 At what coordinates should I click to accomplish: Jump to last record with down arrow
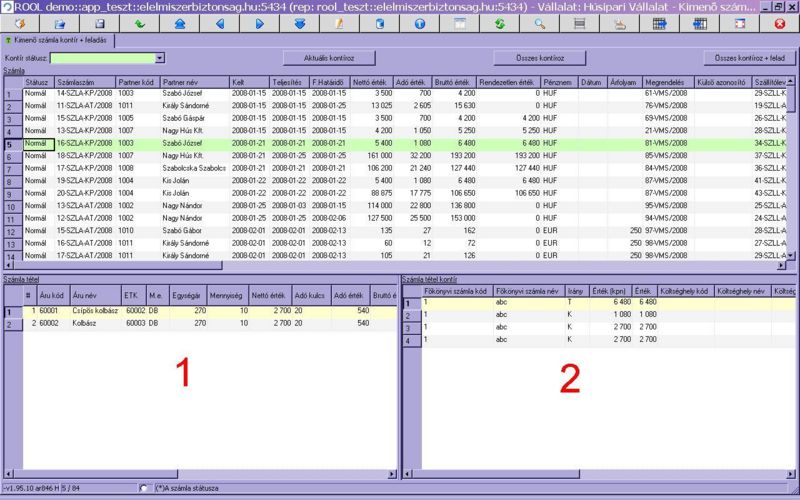[299, 22]
